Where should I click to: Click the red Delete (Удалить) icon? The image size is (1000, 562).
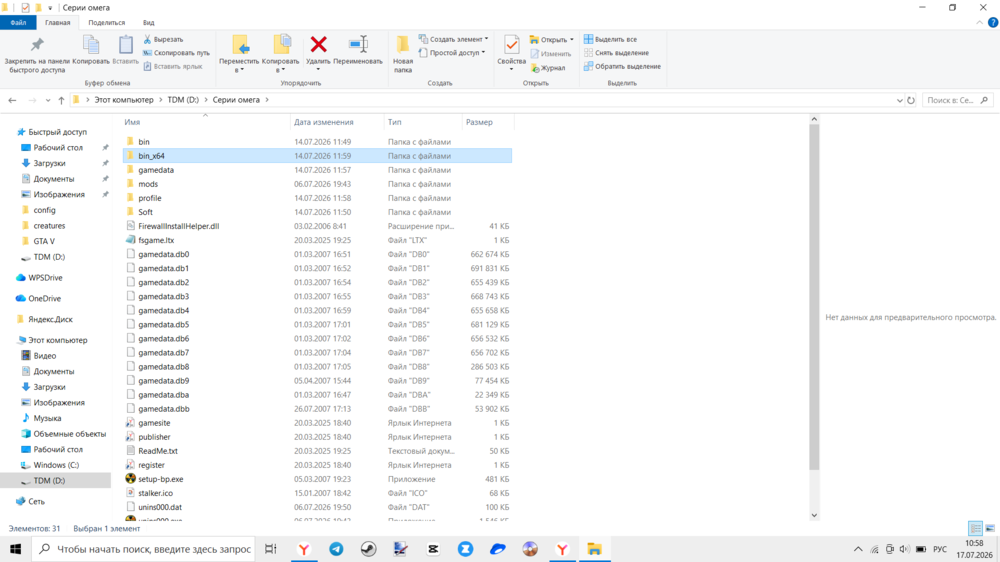[318, 45]
